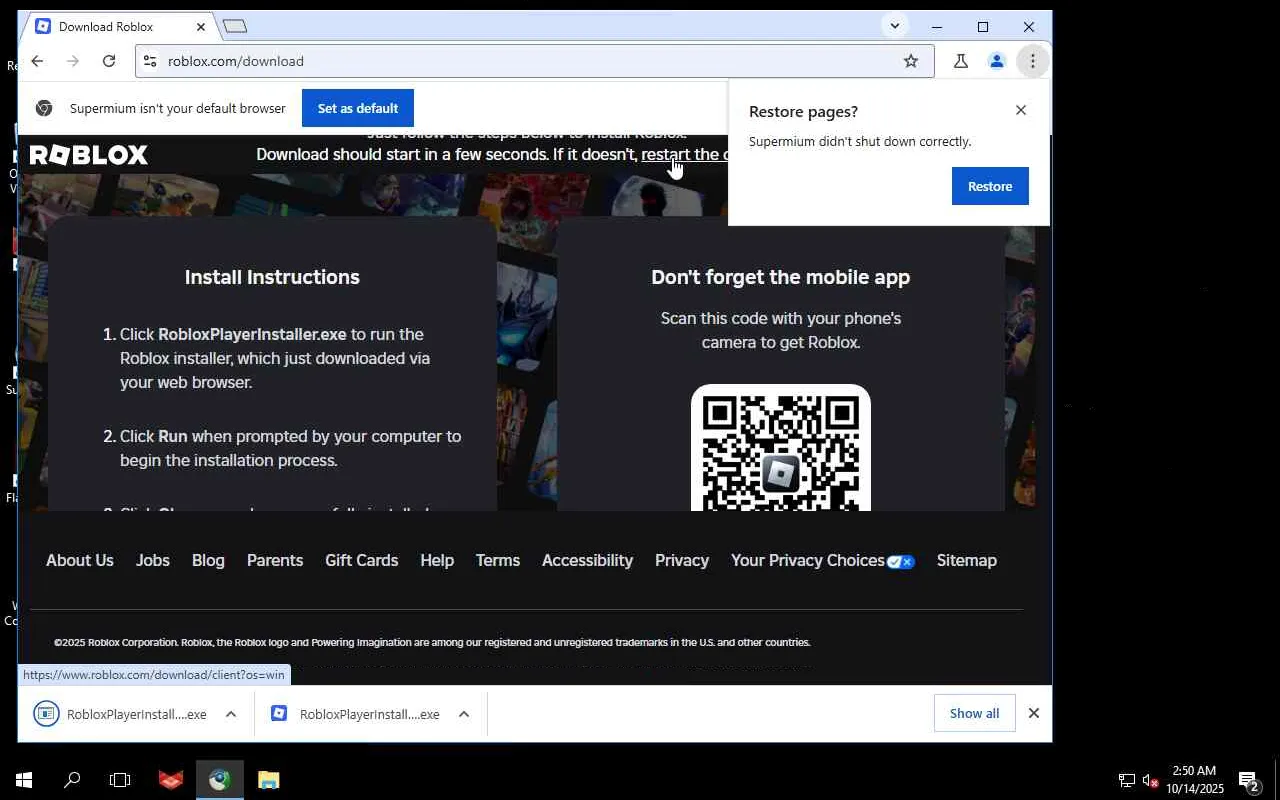This screenshot has width=1280, height=800.
Task: Open the Jobs footer link
Action: [153, 560]
